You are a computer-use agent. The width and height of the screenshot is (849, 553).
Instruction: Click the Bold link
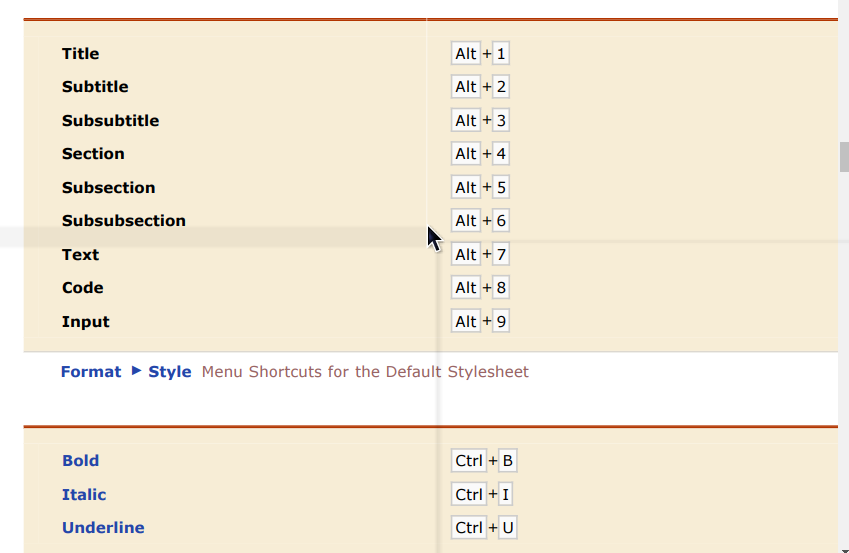tap(80, 461)
